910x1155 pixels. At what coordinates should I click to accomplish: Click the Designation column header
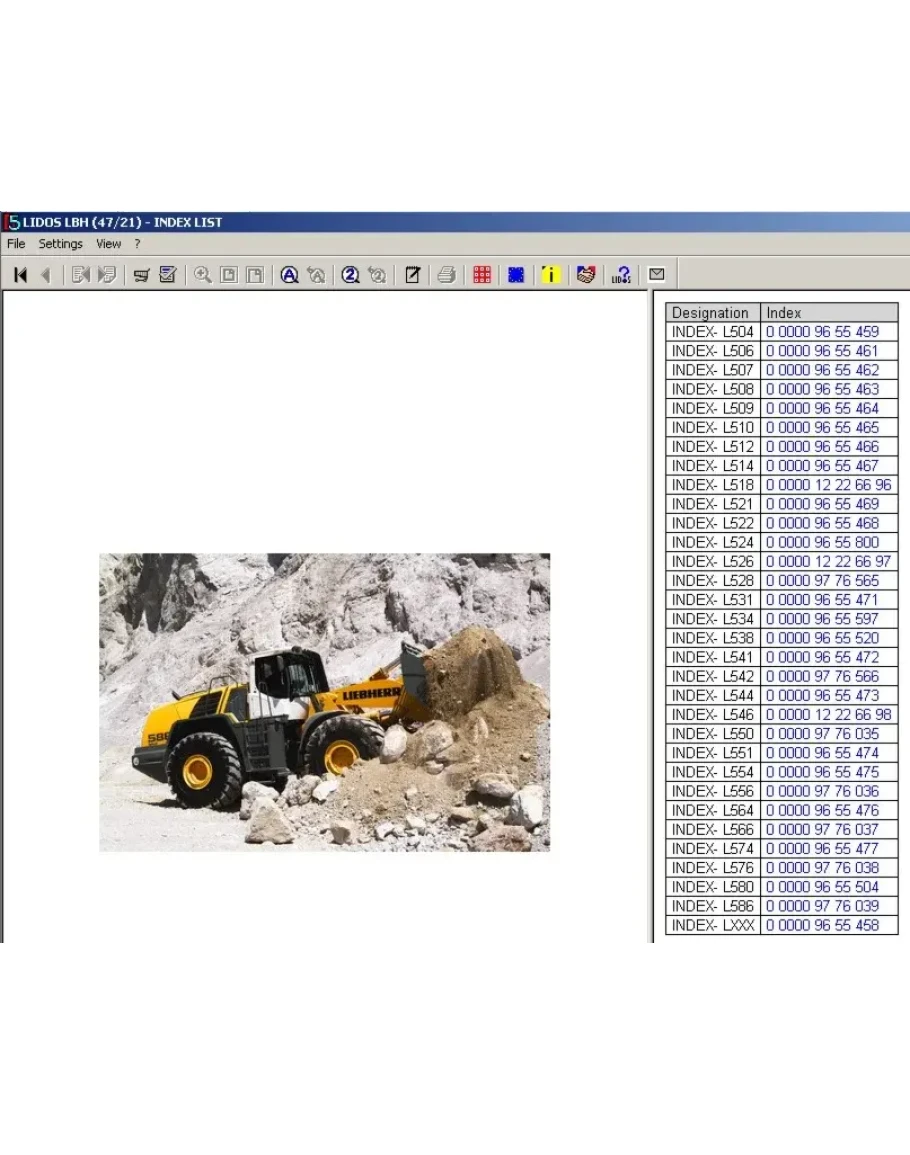tap(711, 313)
